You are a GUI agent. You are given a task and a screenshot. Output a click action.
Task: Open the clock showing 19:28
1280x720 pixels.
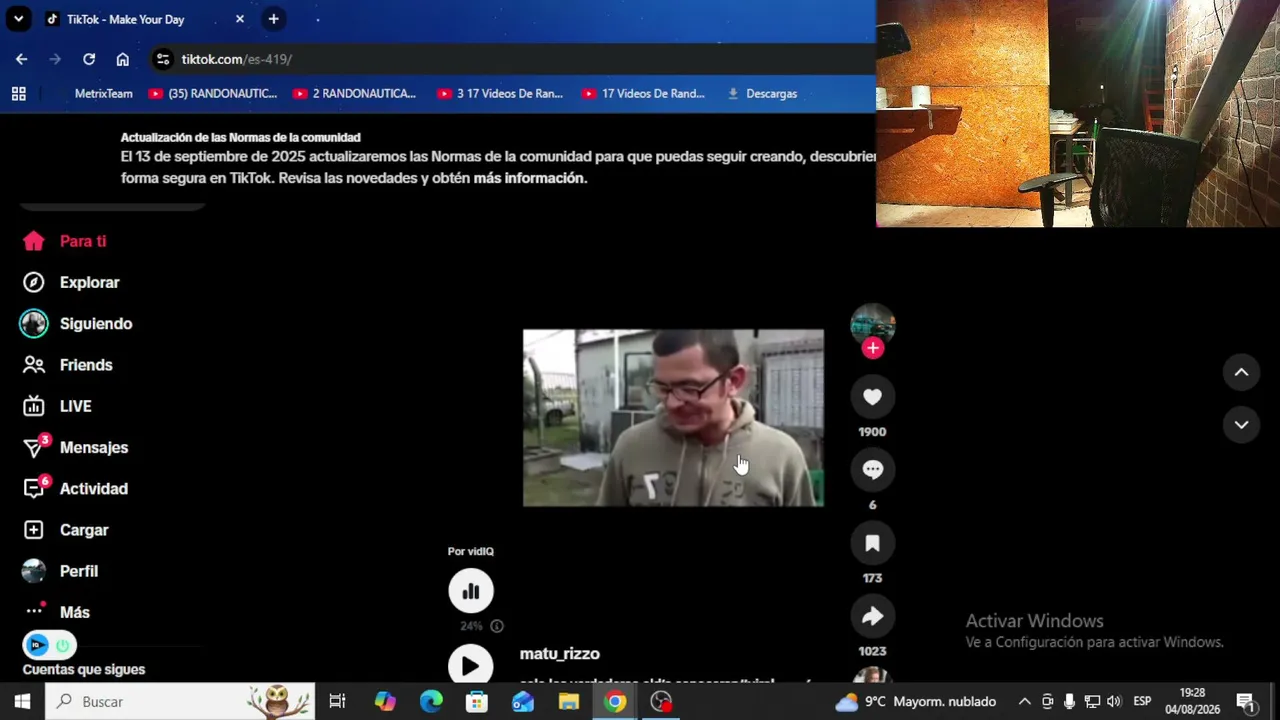[1192, 702]
